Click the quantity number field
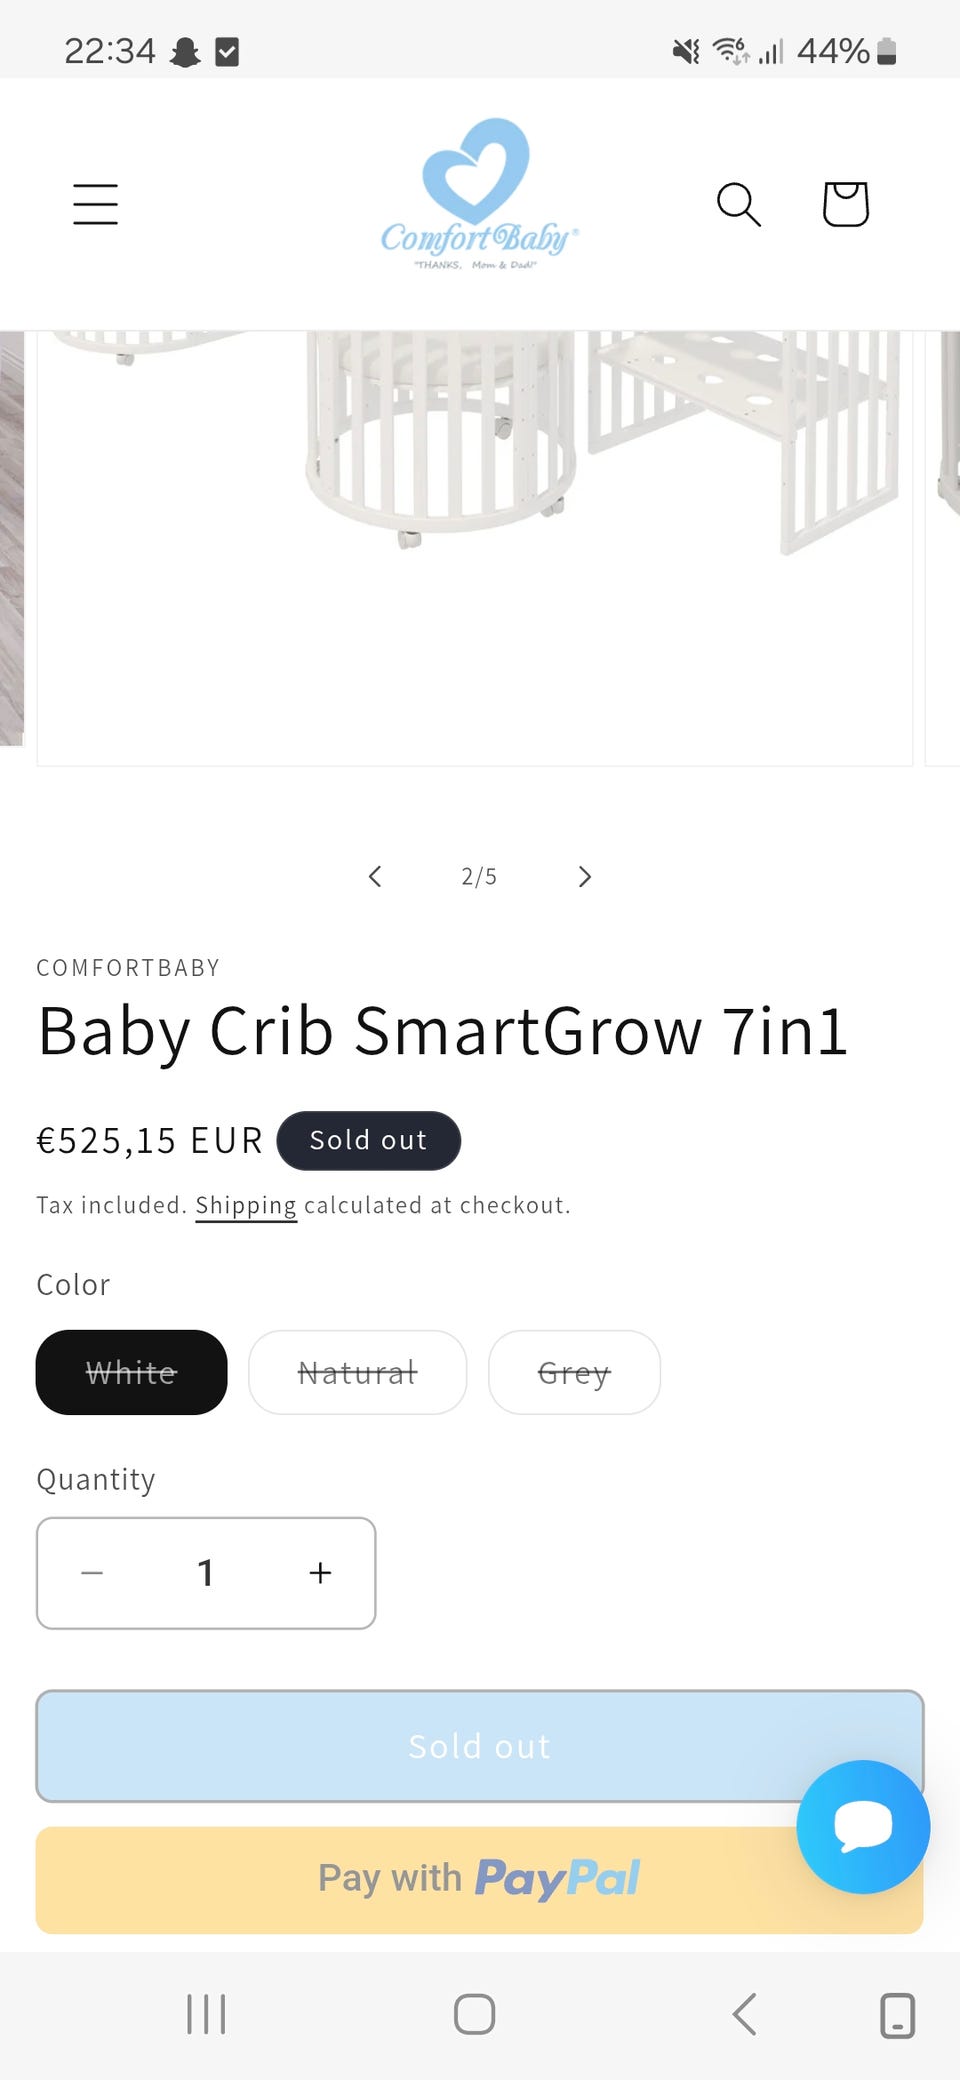The height and width of the screenshot is (2080, 960). point(206,1573)
